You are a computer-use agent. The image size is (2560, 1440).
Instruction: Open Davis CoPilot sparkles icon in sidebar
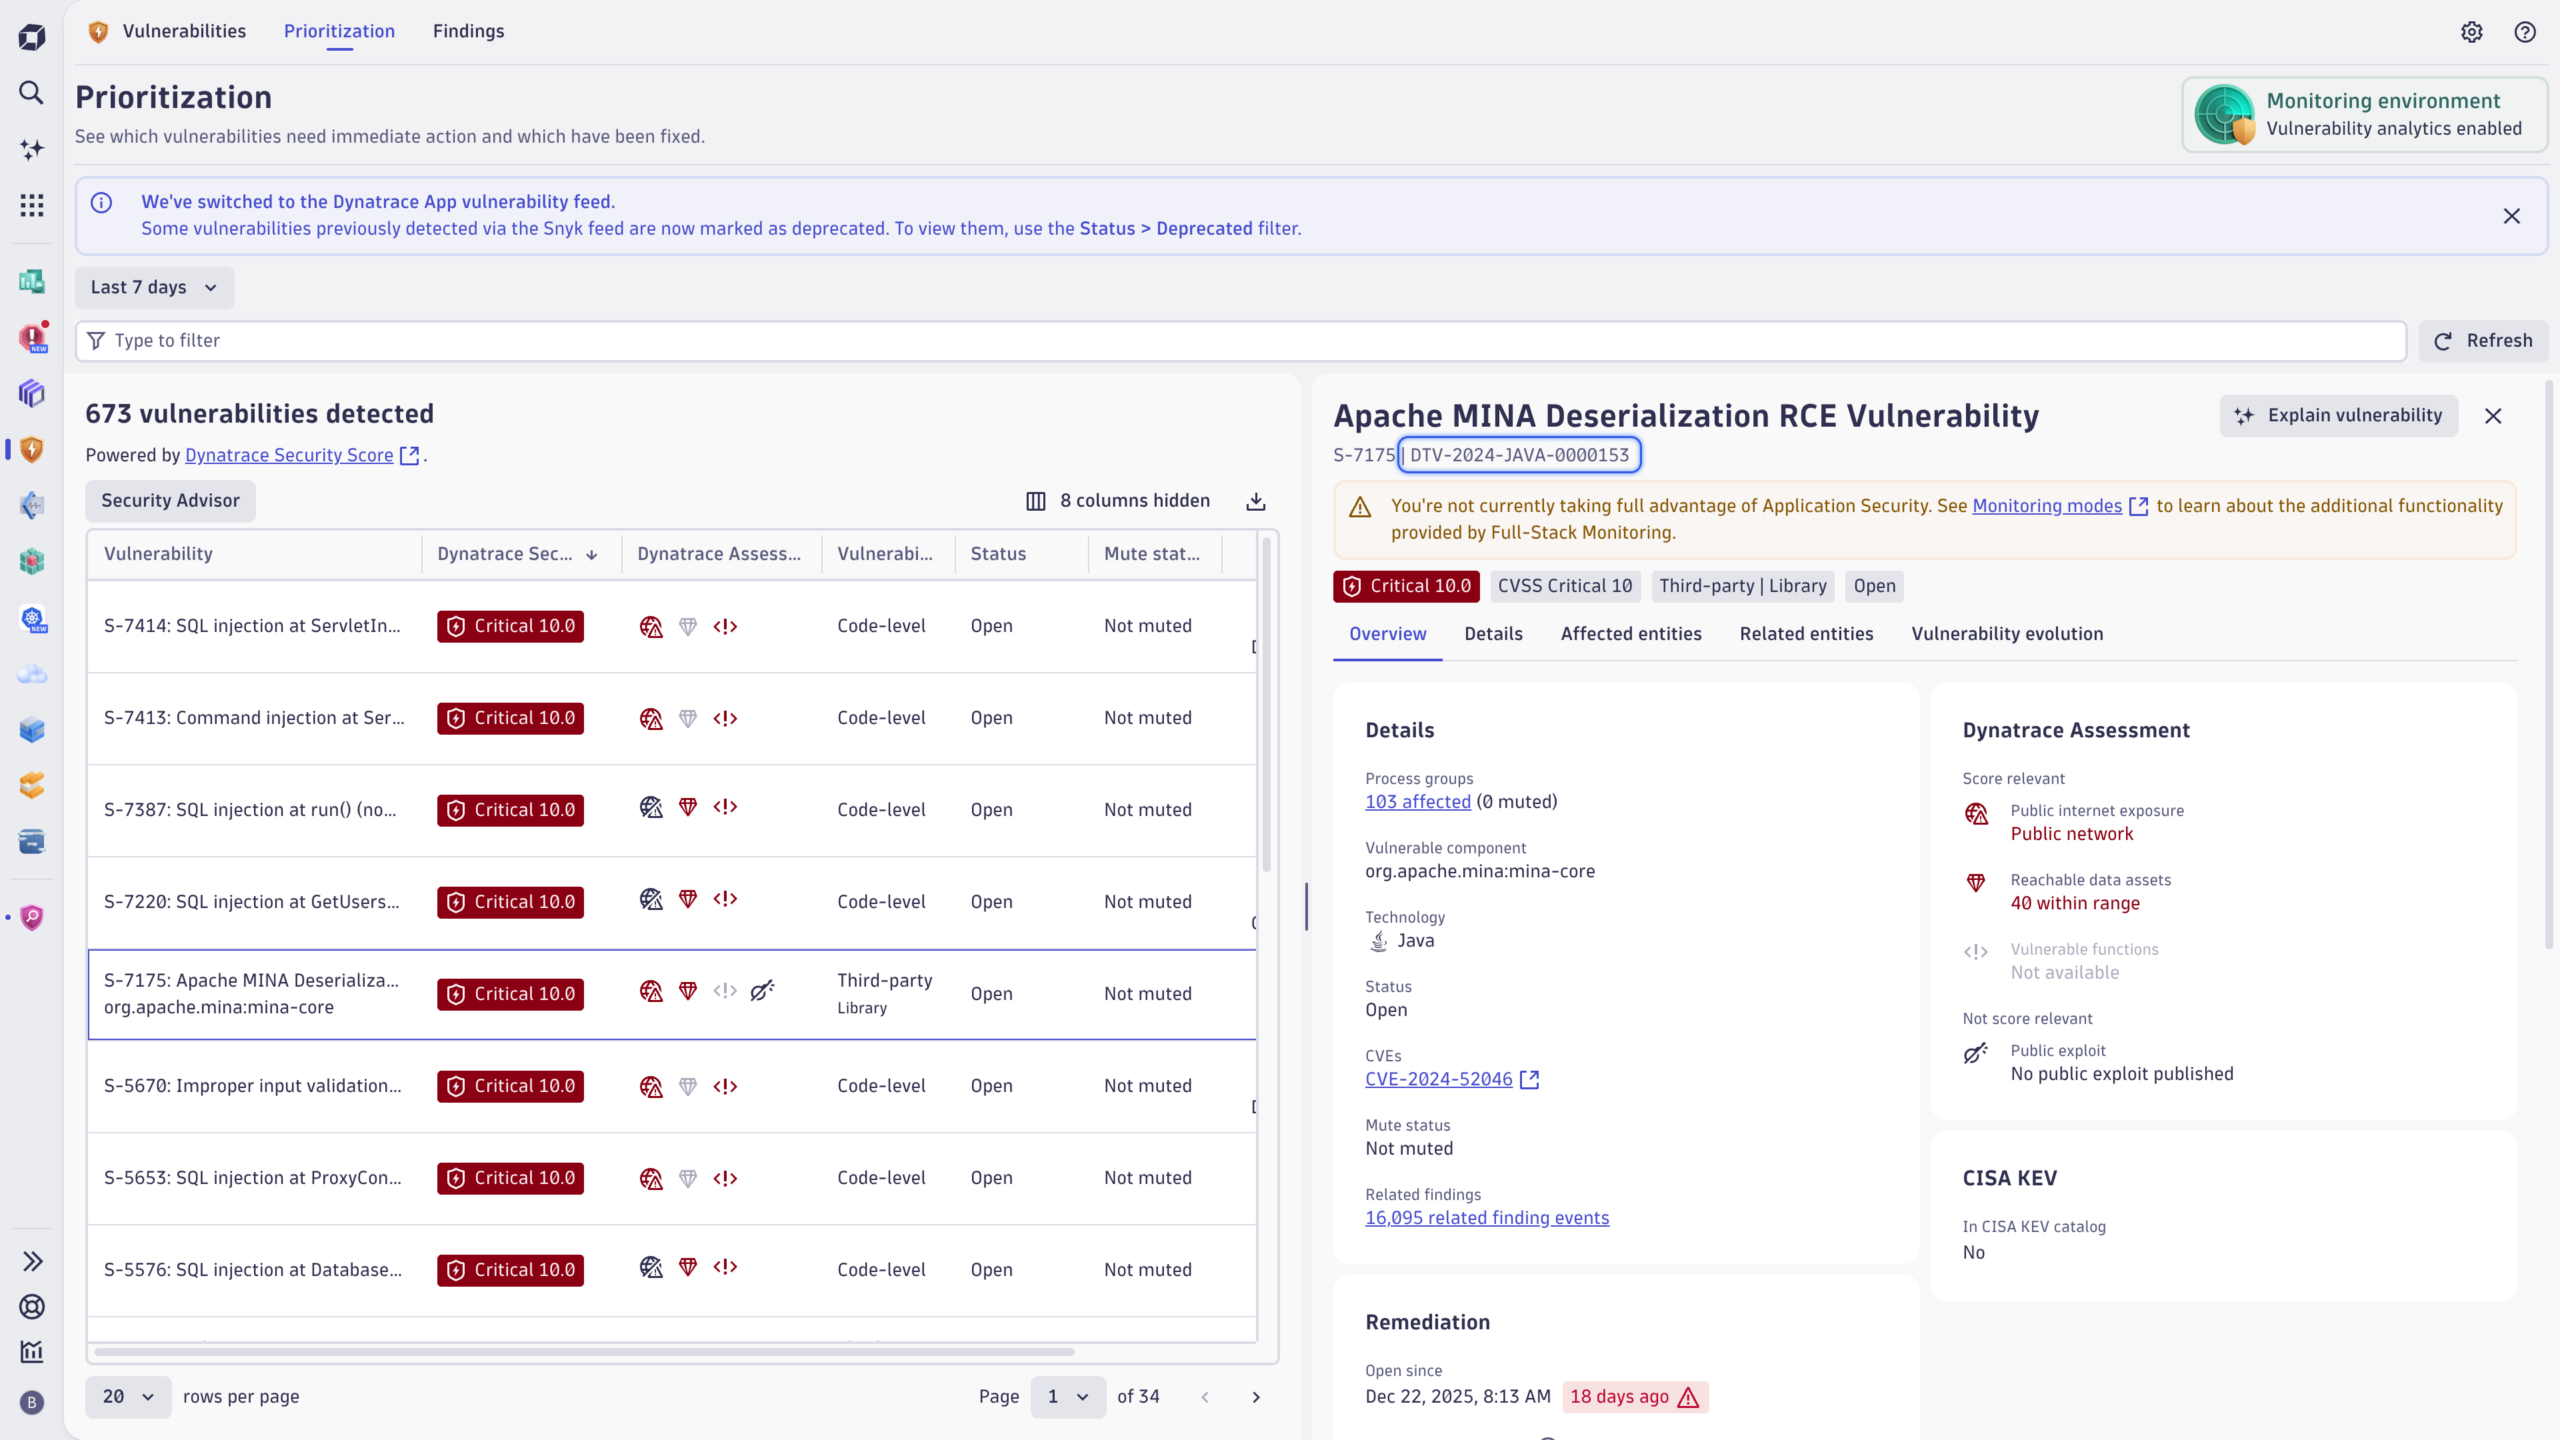point(31,149)
